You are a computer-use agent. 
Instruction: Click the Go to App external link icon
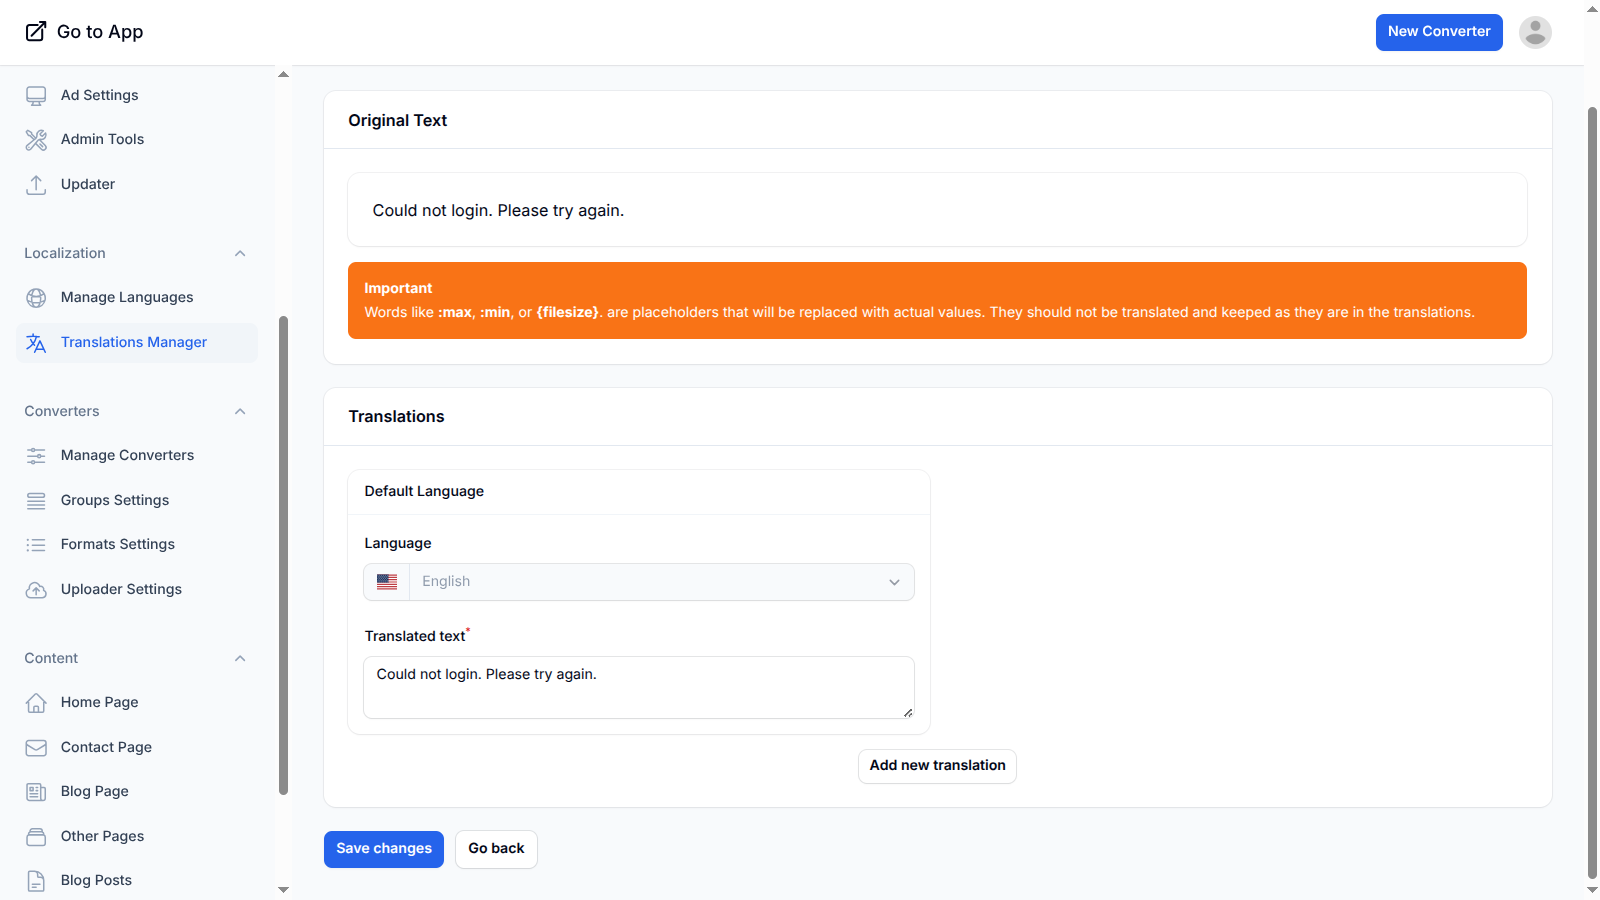click(x=36, y=32)
